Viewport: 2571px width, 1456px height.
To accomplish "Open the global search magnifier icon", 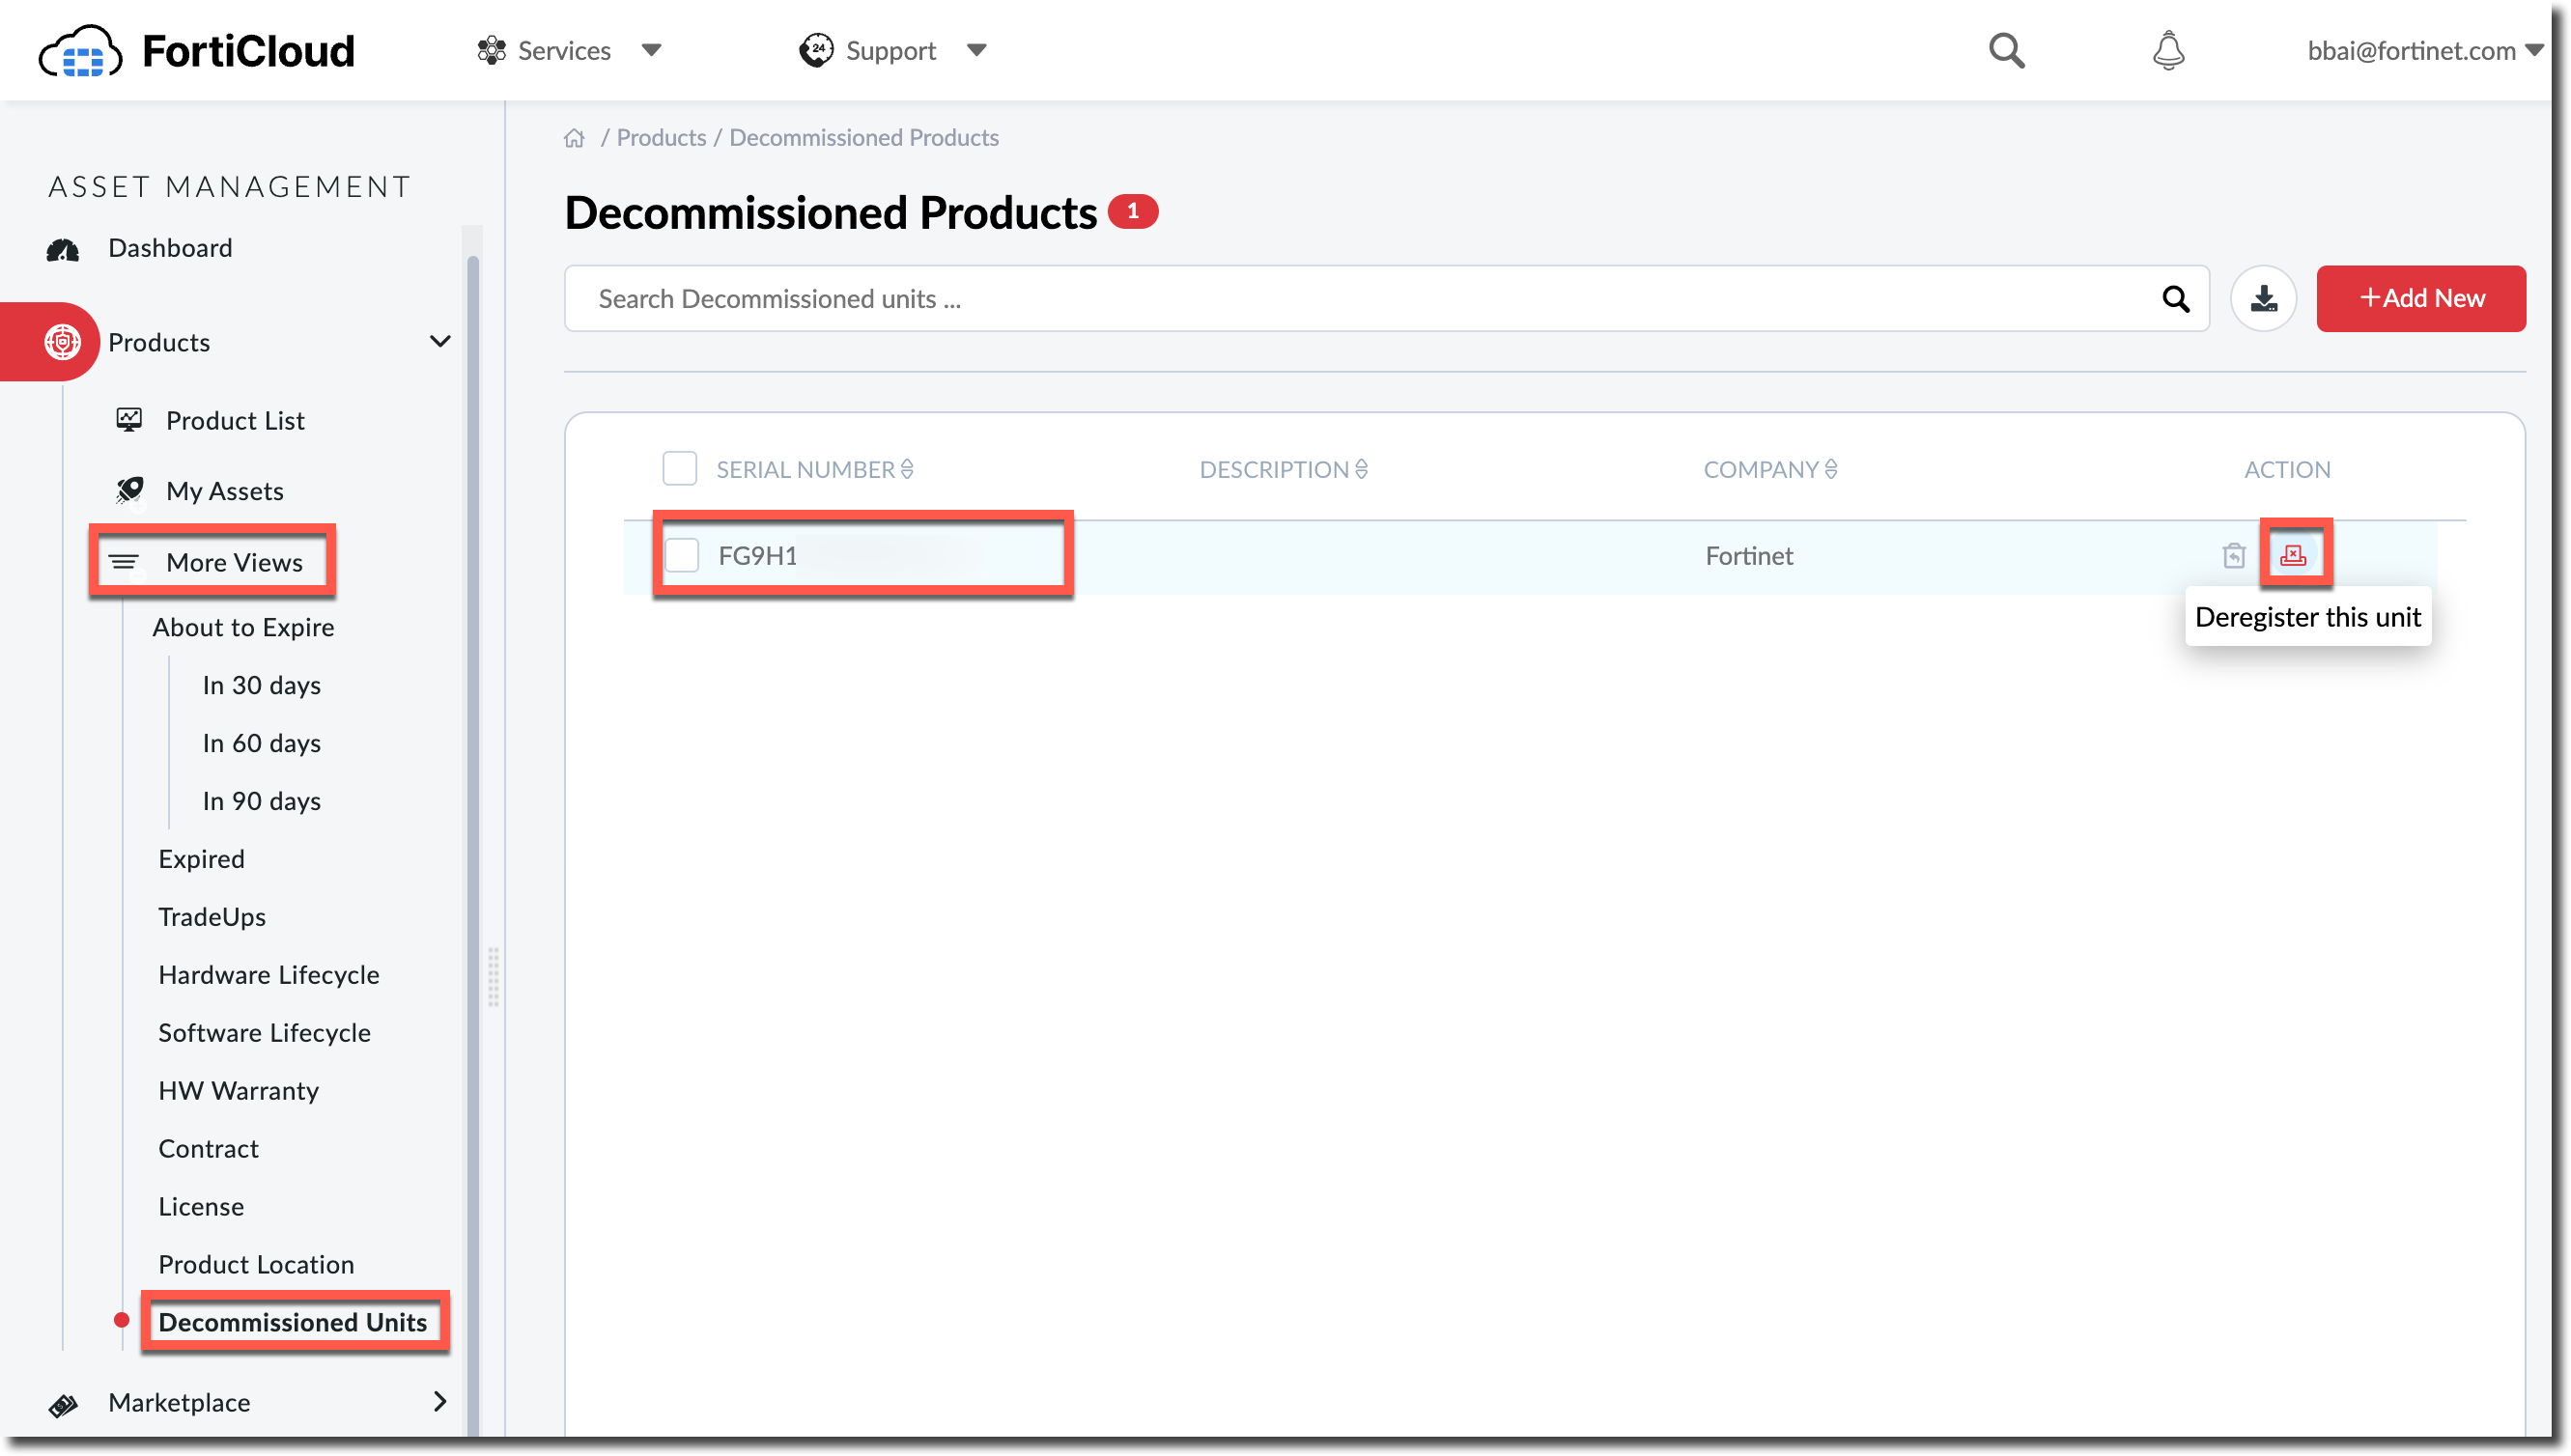I will 2006,50.
